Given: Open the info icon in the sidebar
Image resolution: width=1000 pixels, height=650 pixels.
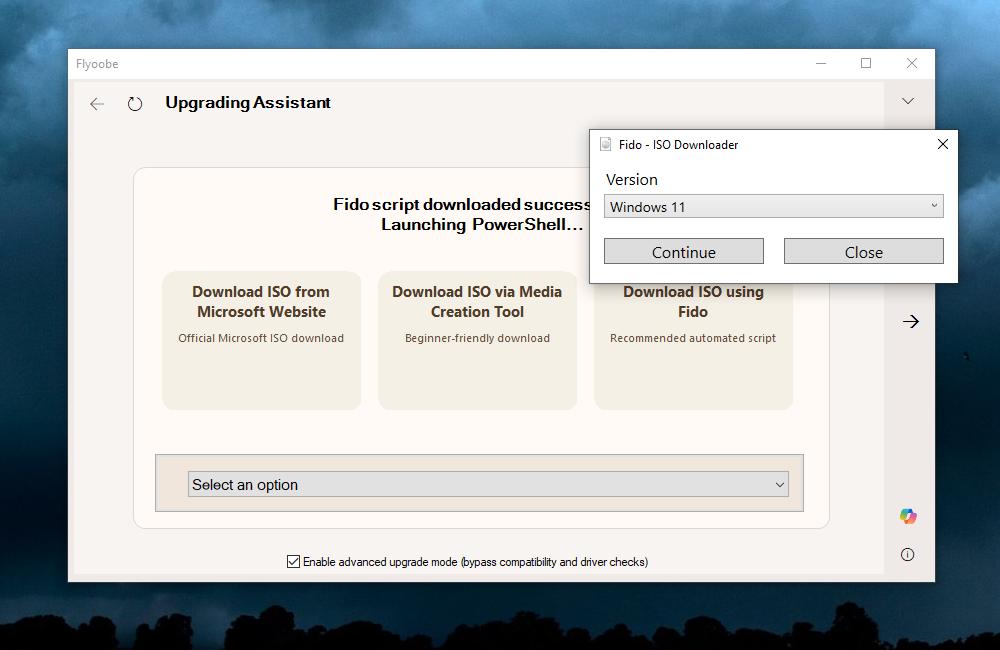Looking at the screenshot, I should (x=908, y=554).
